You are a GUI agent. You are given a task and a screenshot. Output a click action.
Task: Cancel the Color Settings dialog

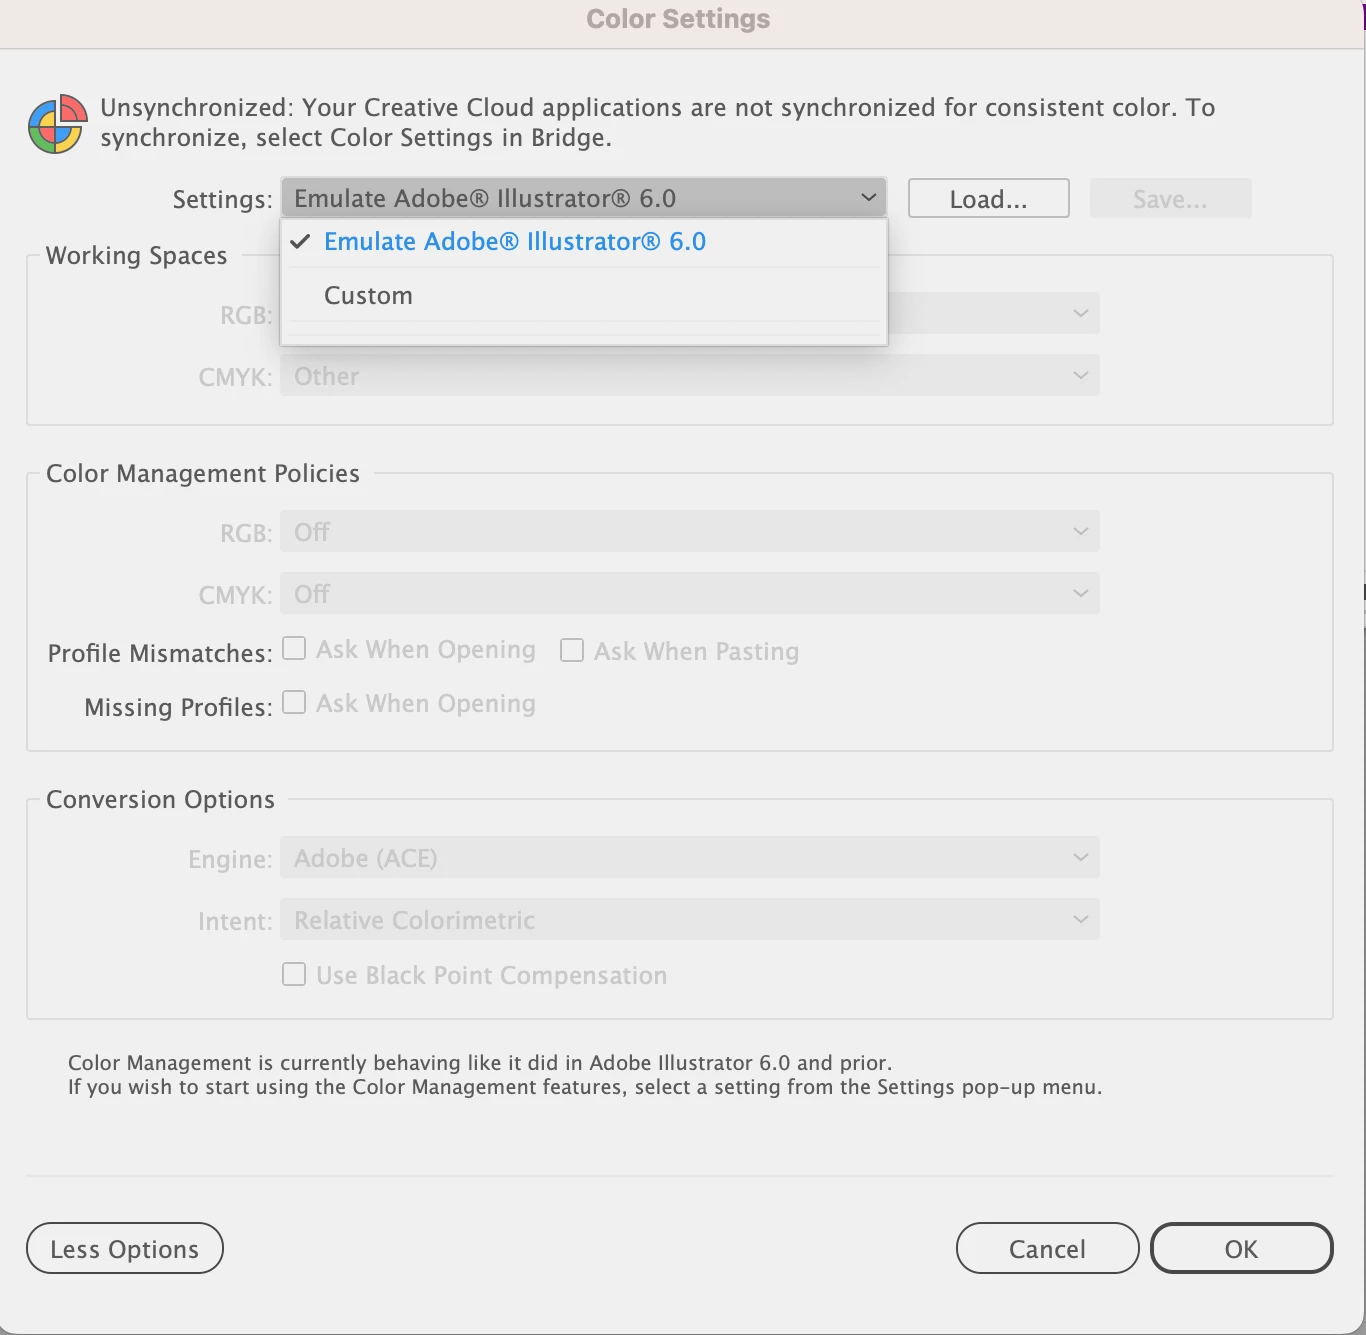(1047, 1248)
